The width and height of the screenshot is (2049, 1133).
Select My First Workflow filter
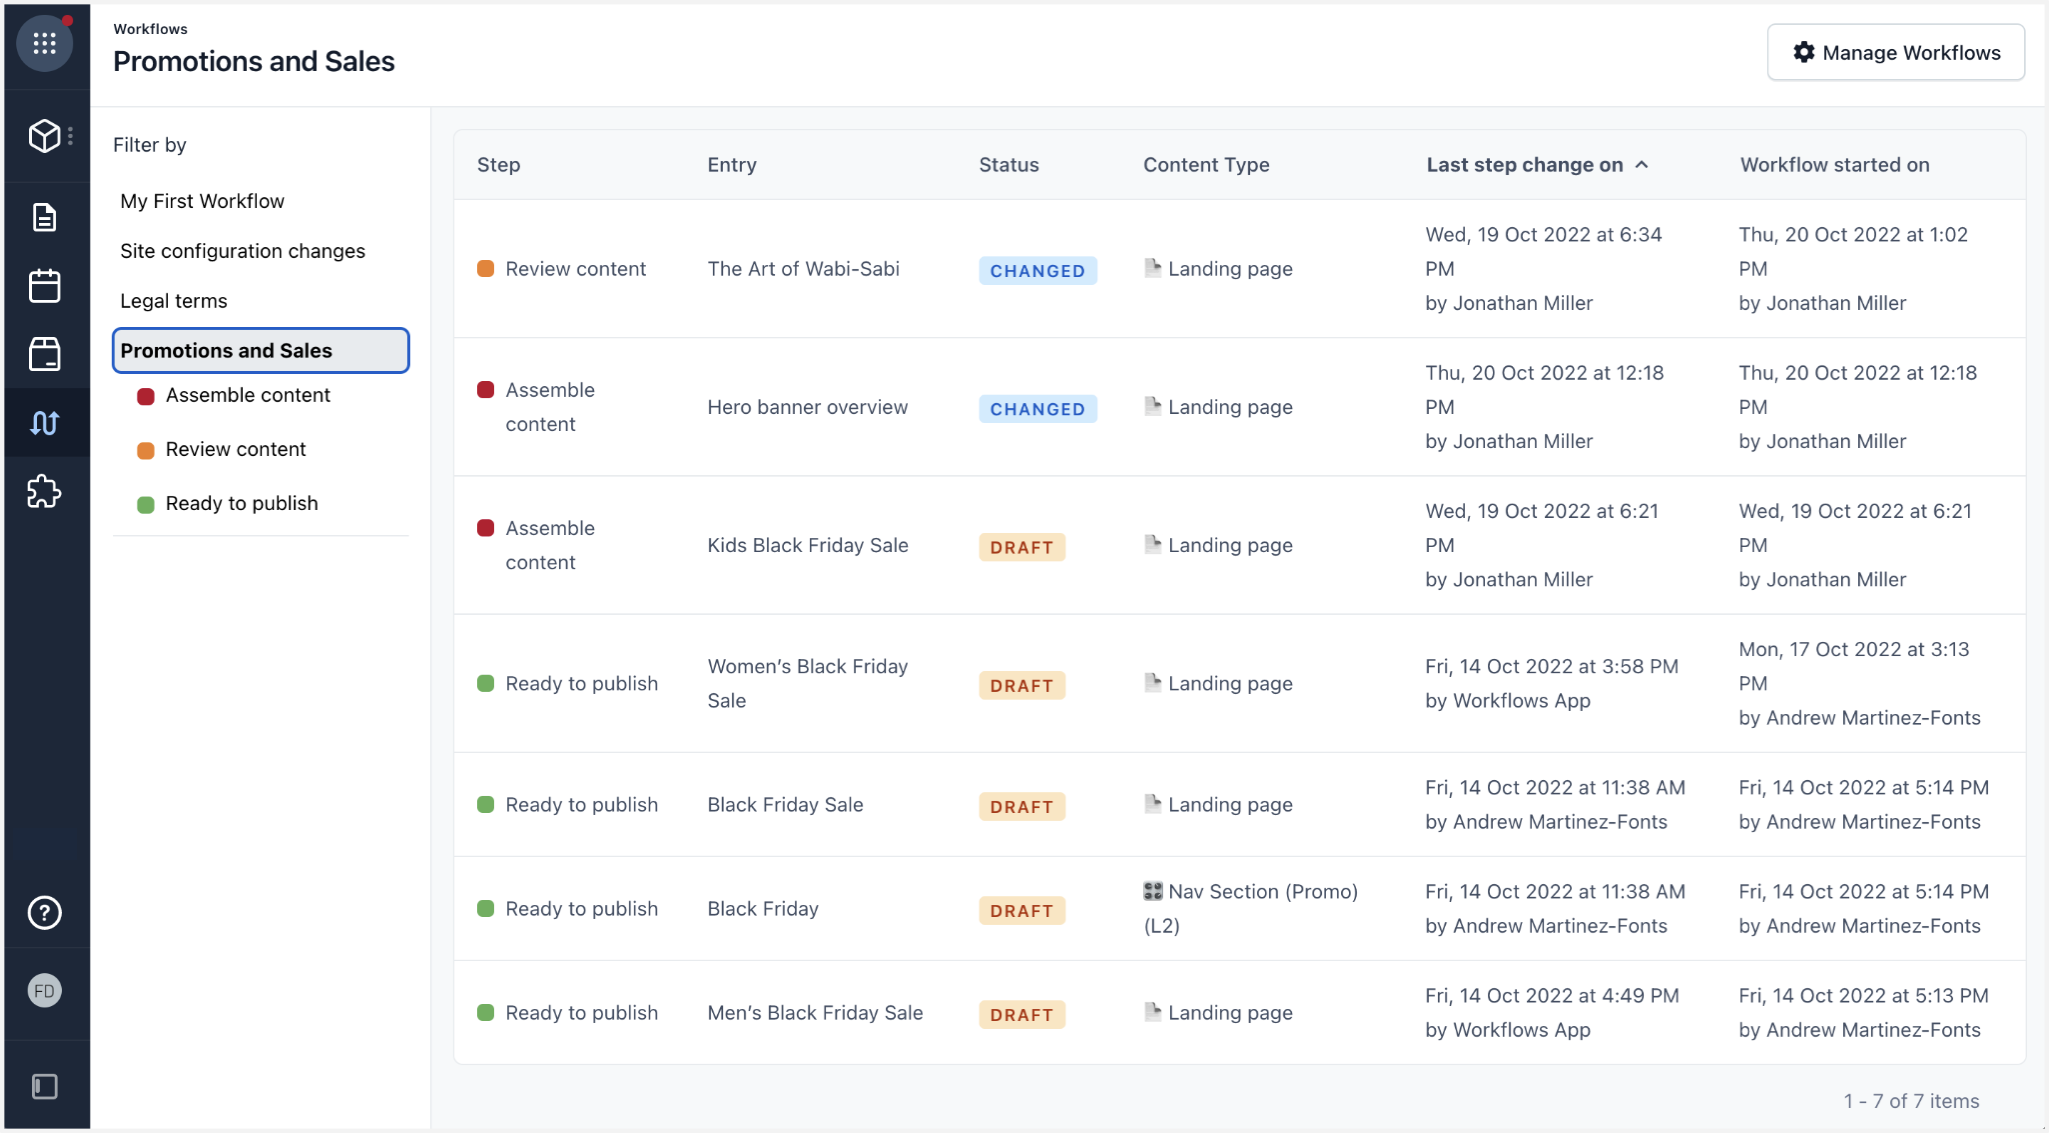tap(202, 201)
